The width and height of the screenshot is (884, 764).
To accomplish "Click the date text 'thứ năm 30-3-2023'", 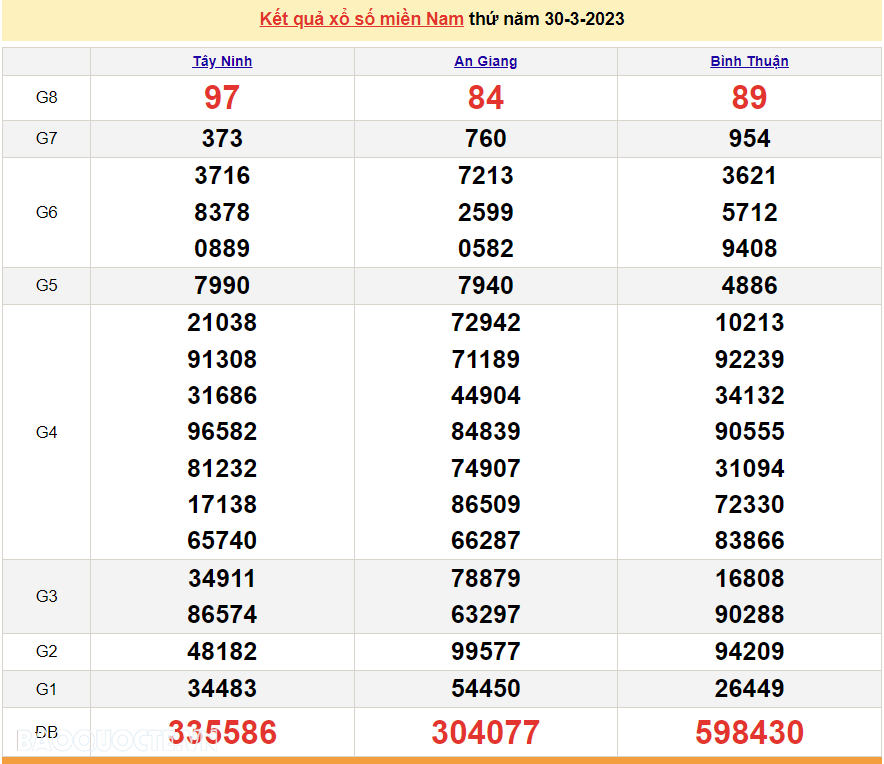I will (547, 19).
